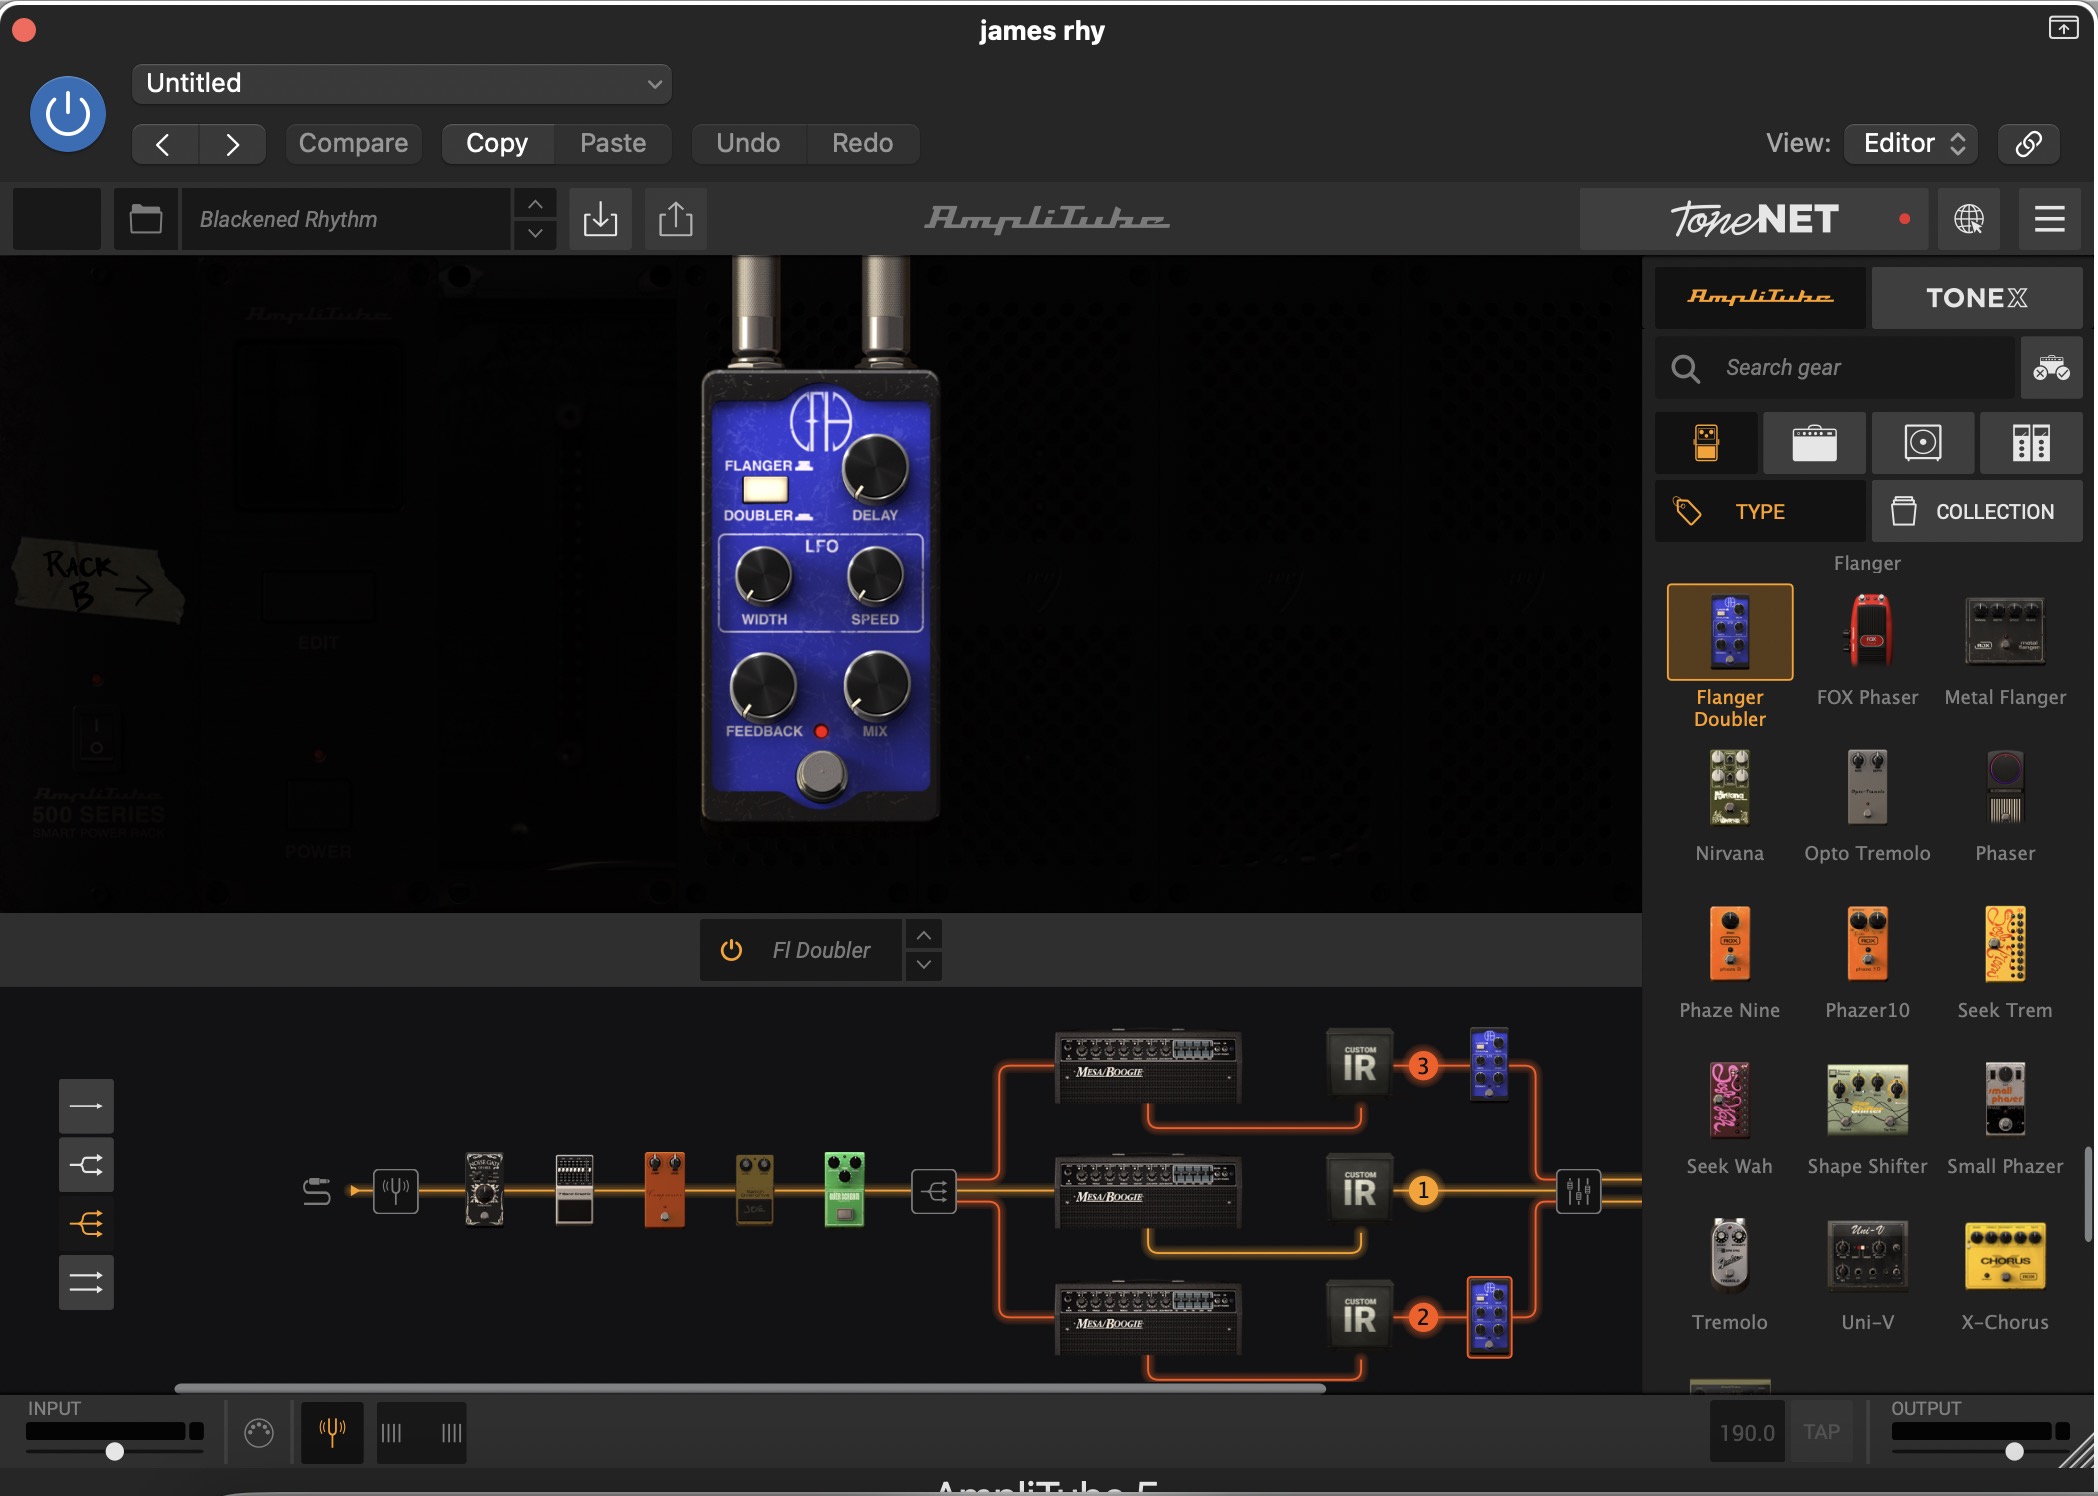This screenshot has width=2098, height=1496.
Task: Switch to the COLLECTION filter tab
Action: pos(1977,511)
